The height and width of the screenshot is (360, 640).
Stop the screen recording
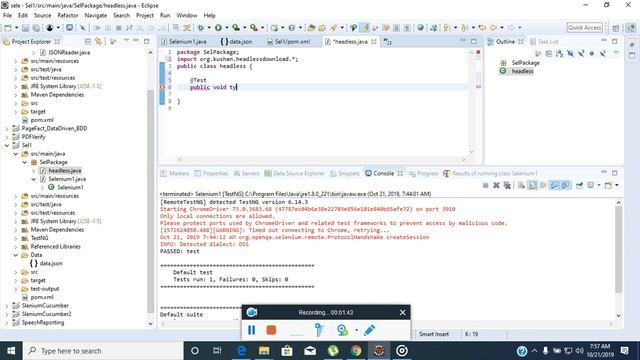tap(271, 330)
